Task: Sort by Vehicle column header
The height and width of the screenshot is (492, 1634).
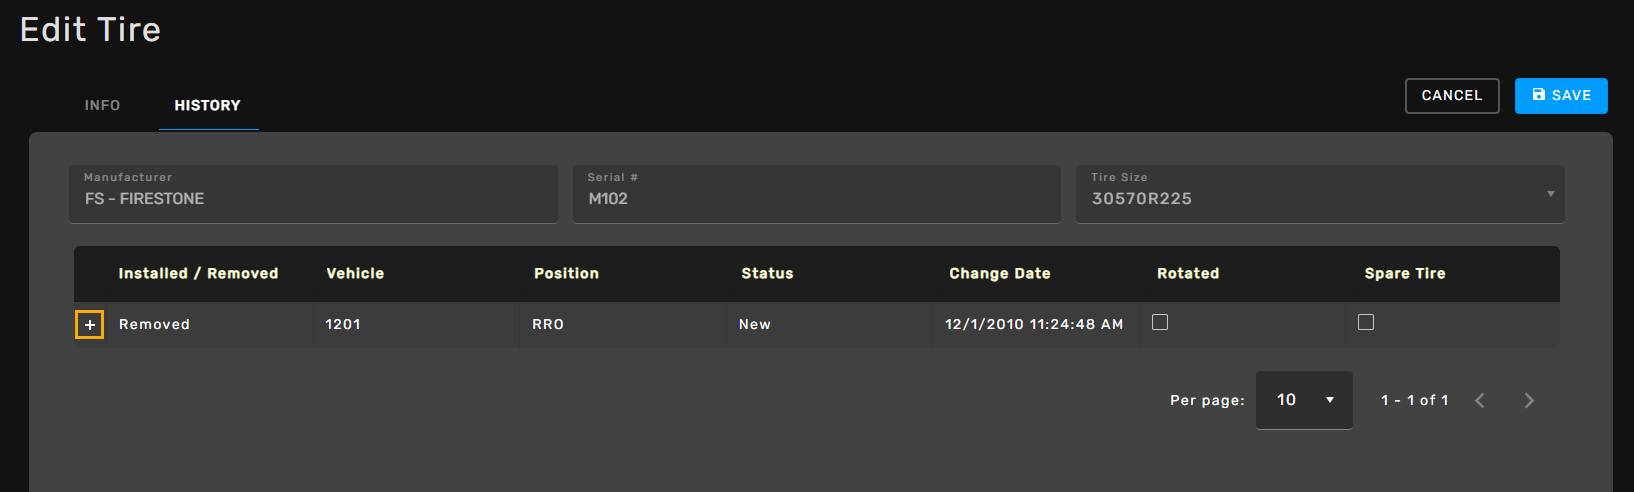Action: coord(355,274)
